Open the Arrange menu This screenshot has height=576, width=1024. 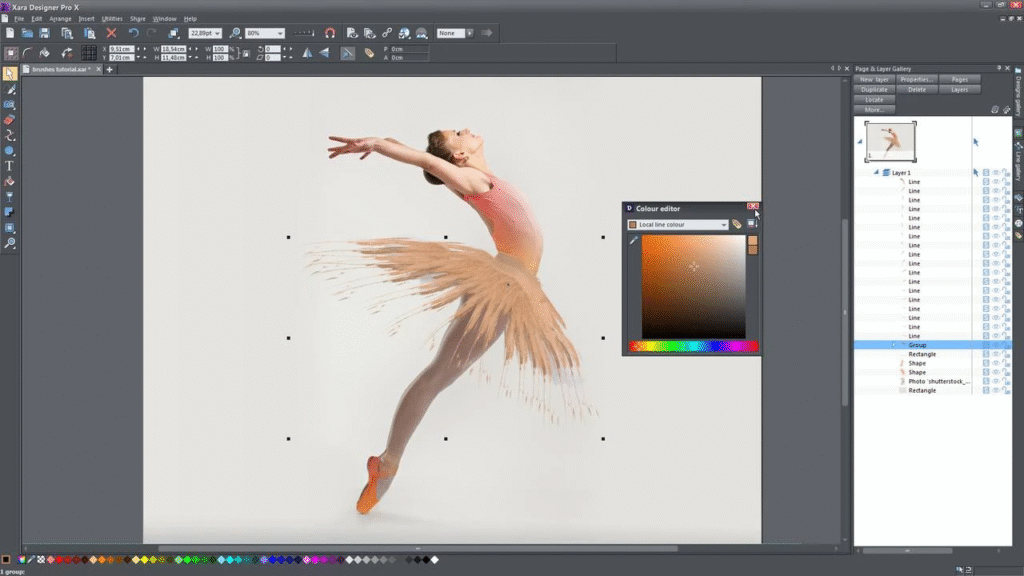point(60,19)
